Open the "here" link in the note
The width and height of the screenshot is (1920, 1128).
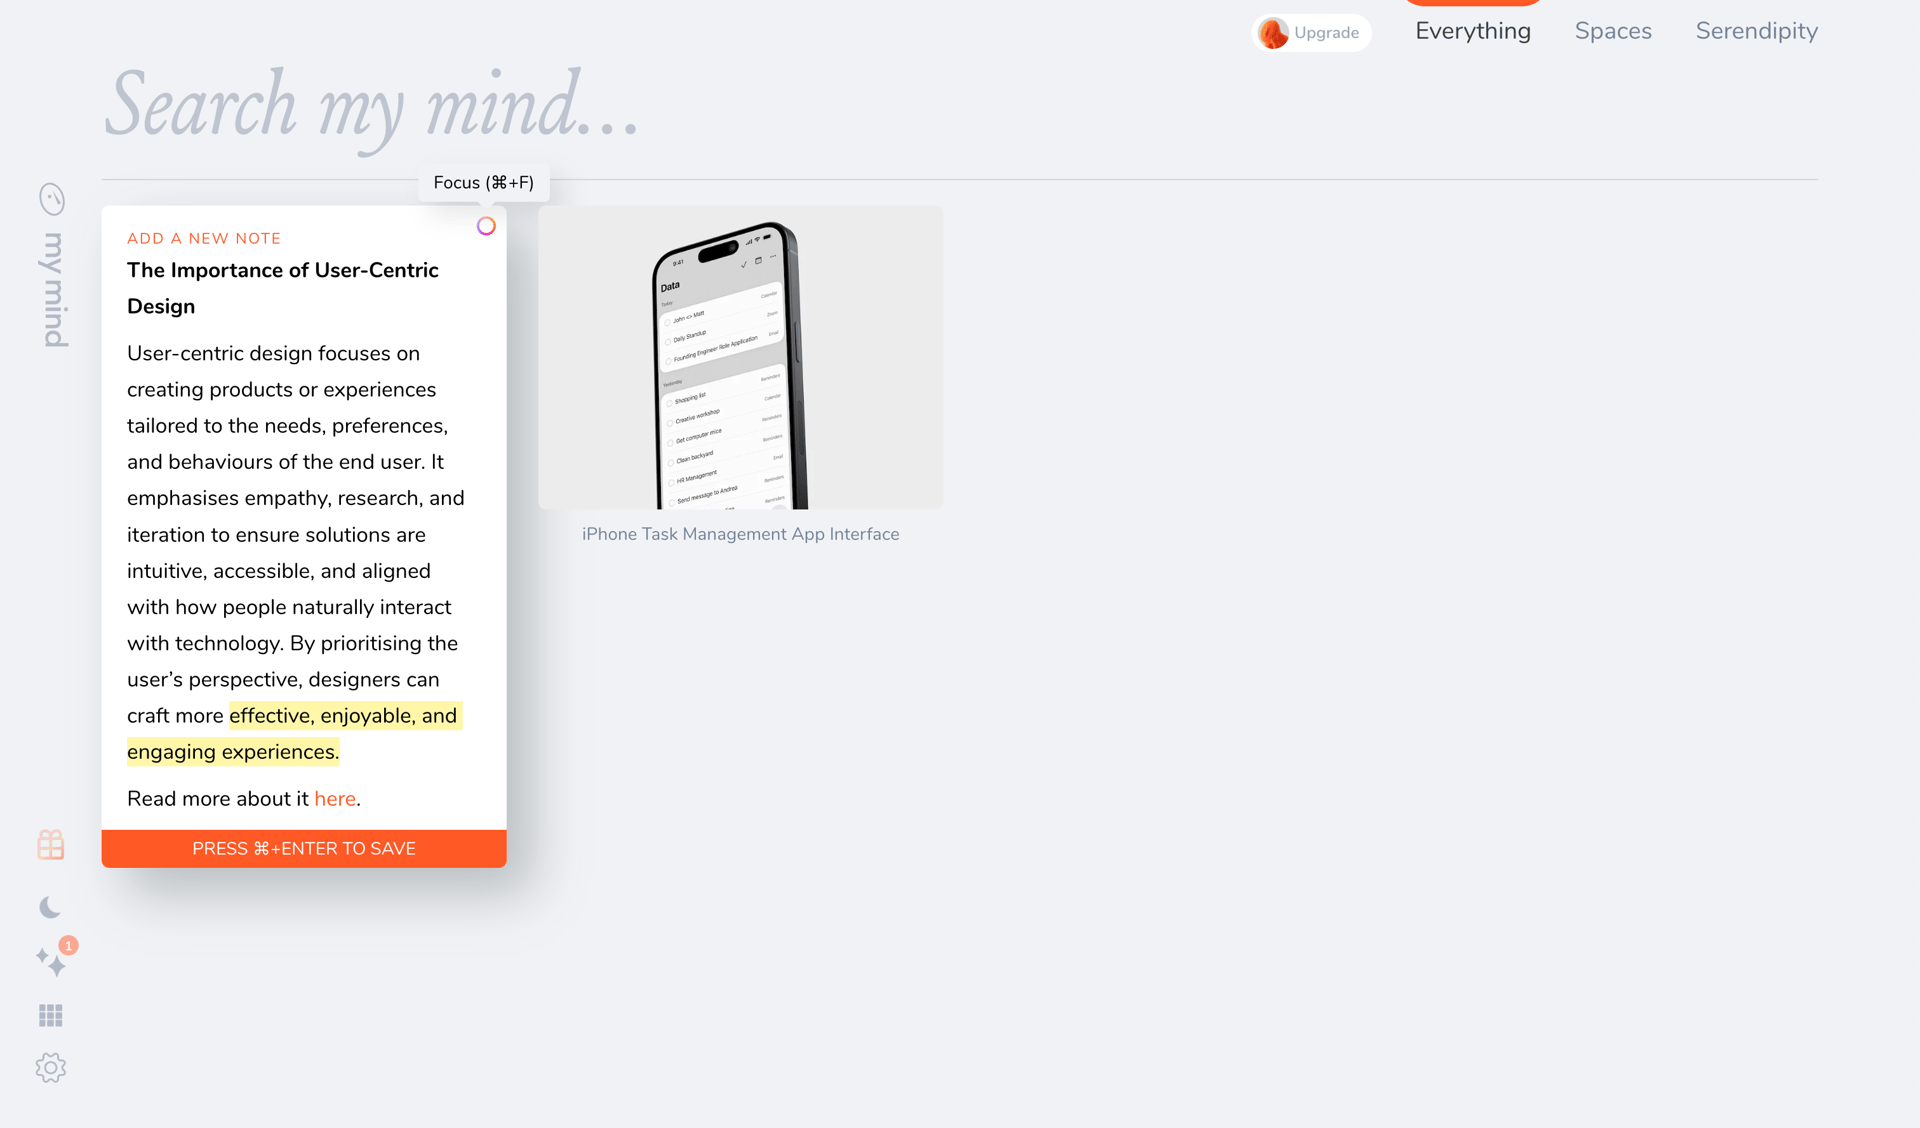pos(335,798)
